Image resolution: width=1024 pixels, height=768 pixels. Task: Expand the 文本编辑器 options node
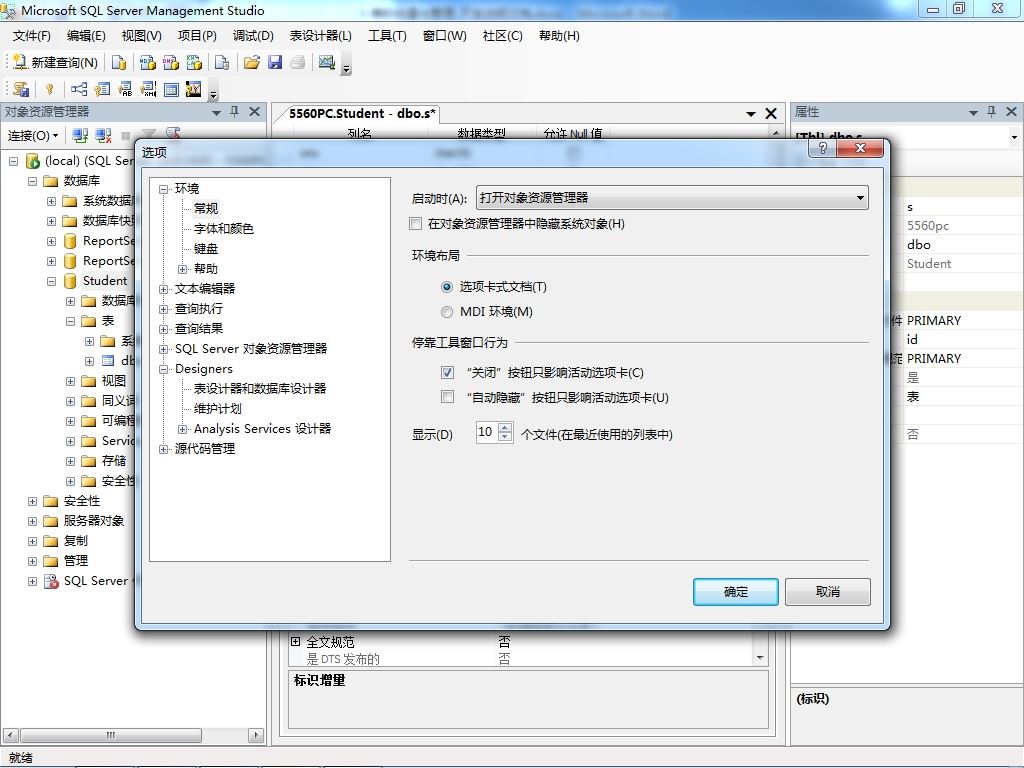coord(163,289)
